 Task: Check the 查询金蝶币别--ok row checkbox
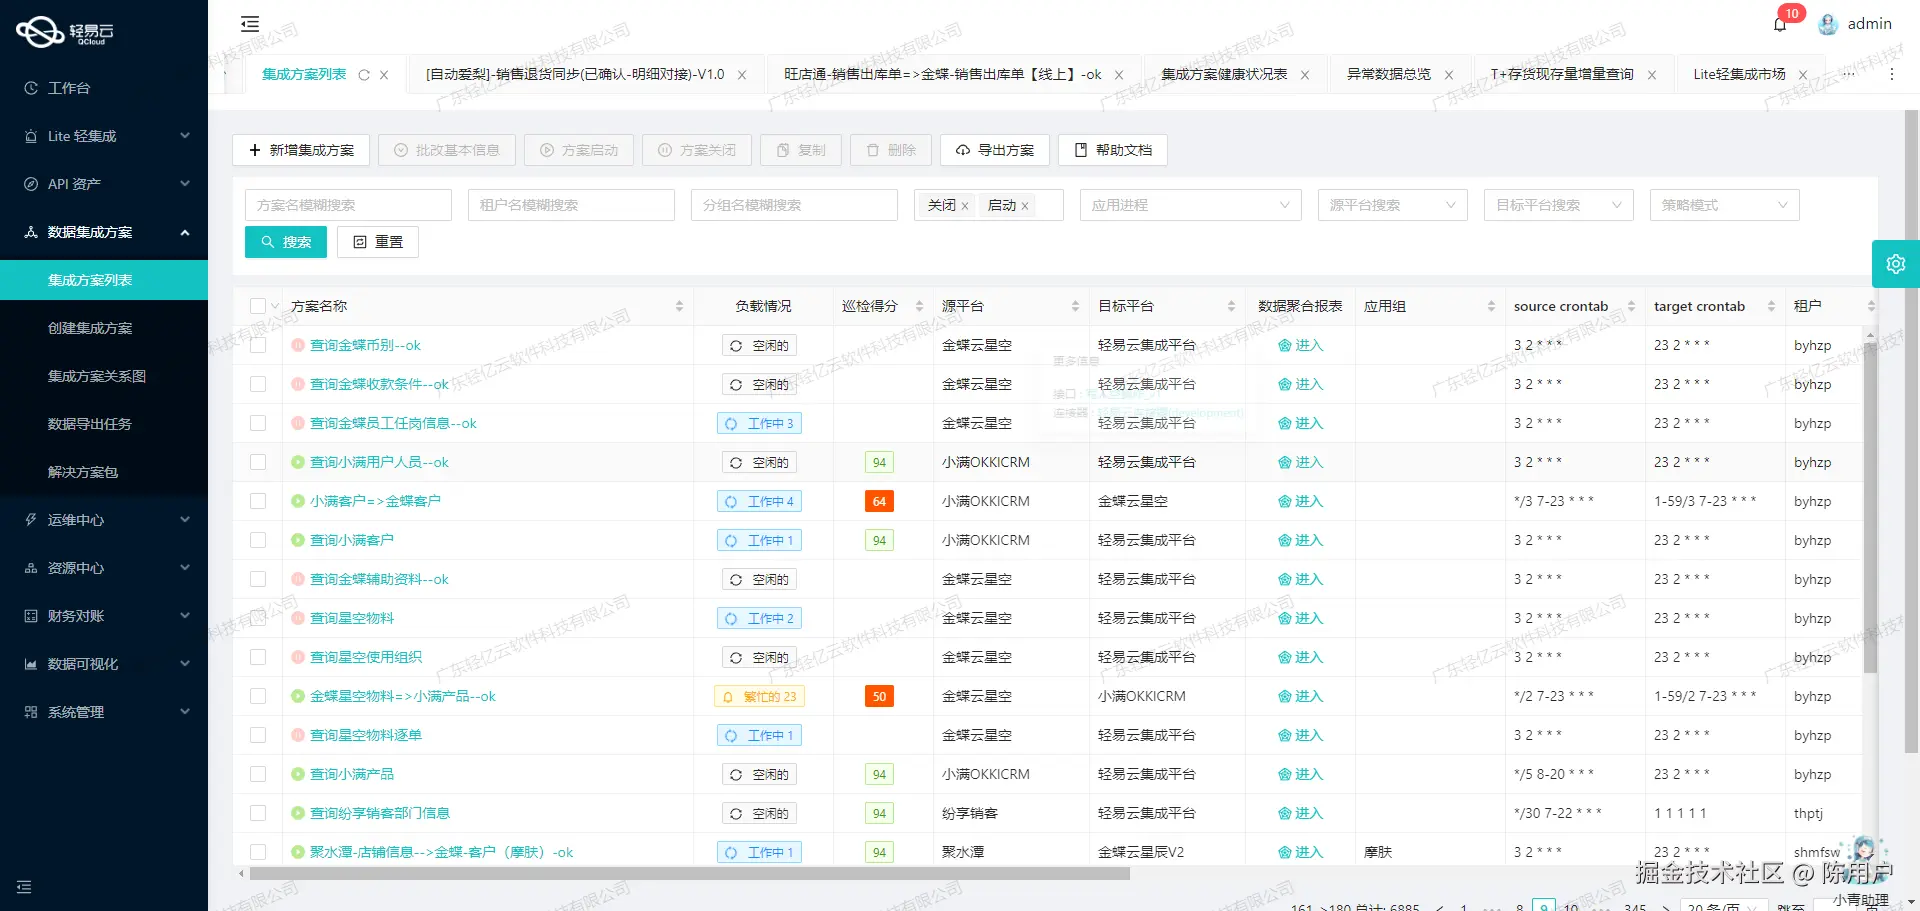pos(258,345)
